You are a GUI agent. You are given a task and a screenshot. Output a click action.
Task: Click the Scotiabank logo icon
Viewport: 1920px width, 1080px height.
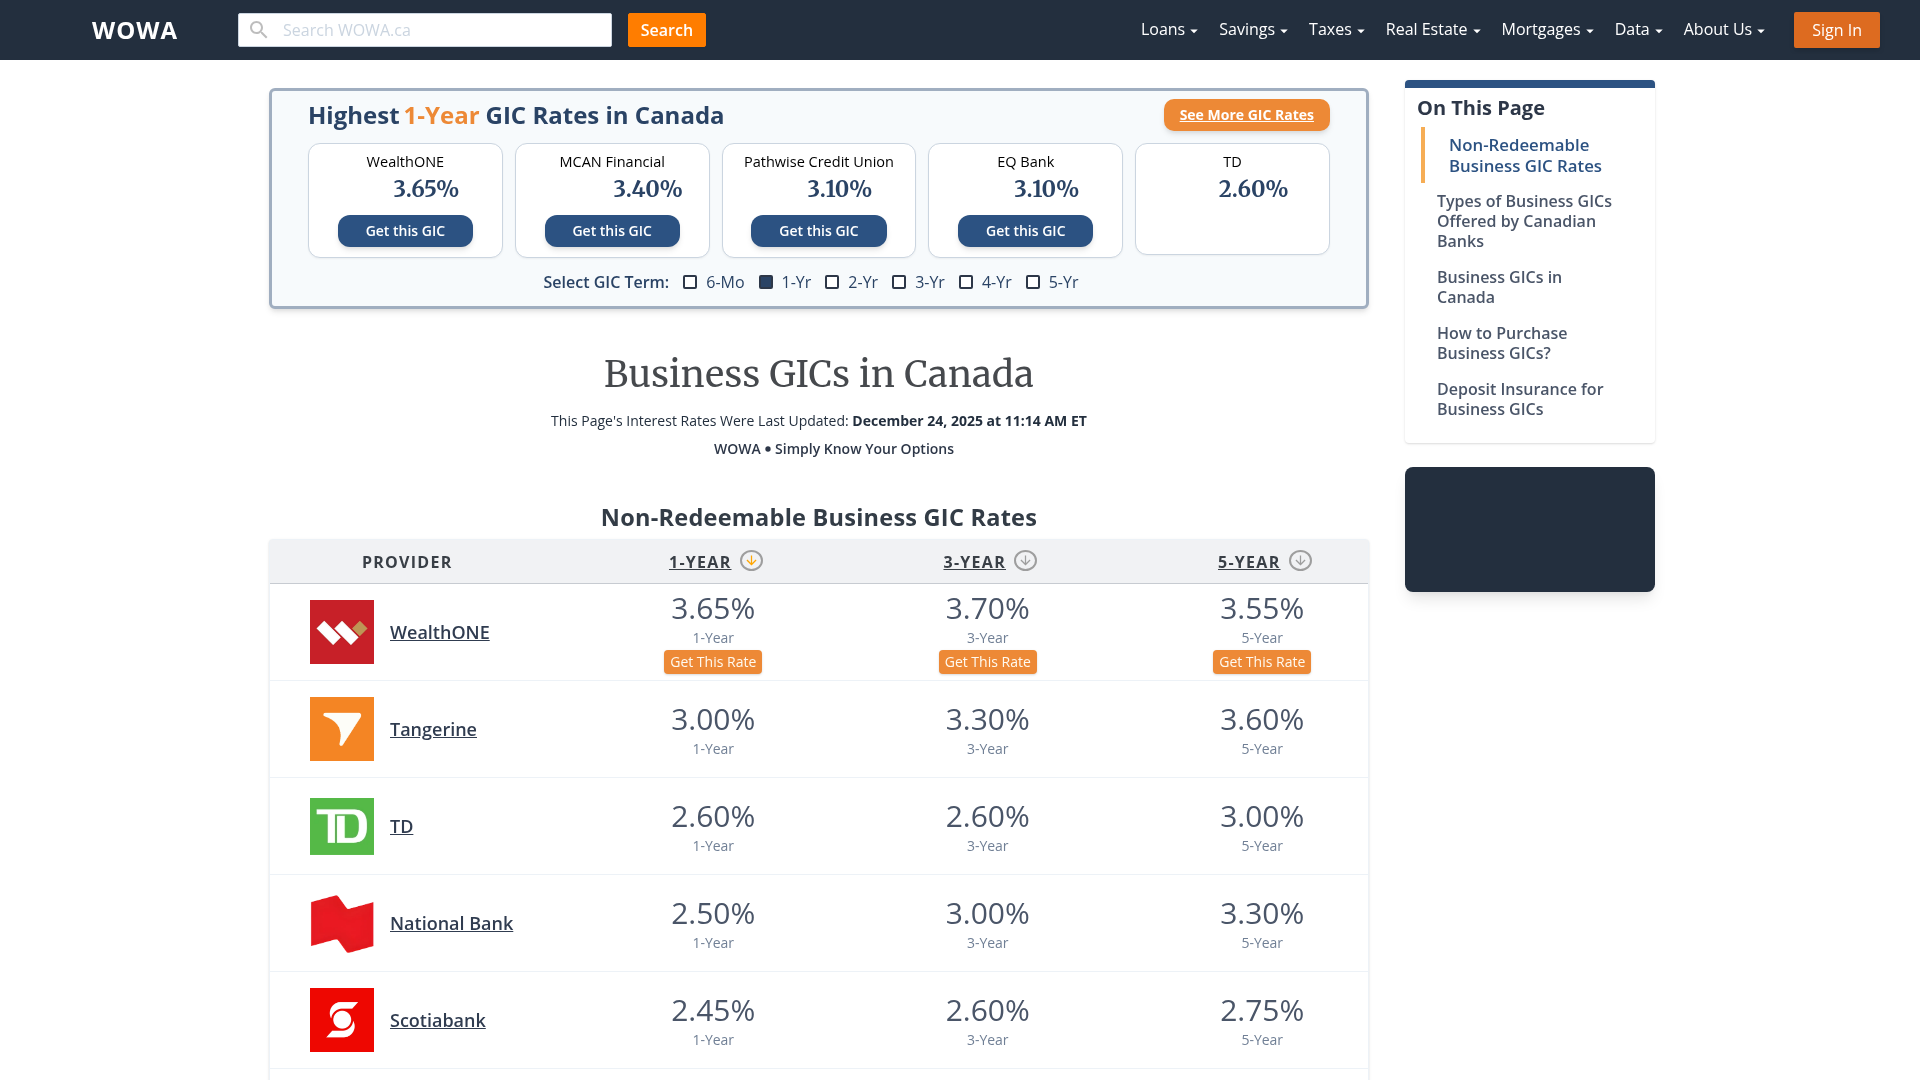[341, 1019]
